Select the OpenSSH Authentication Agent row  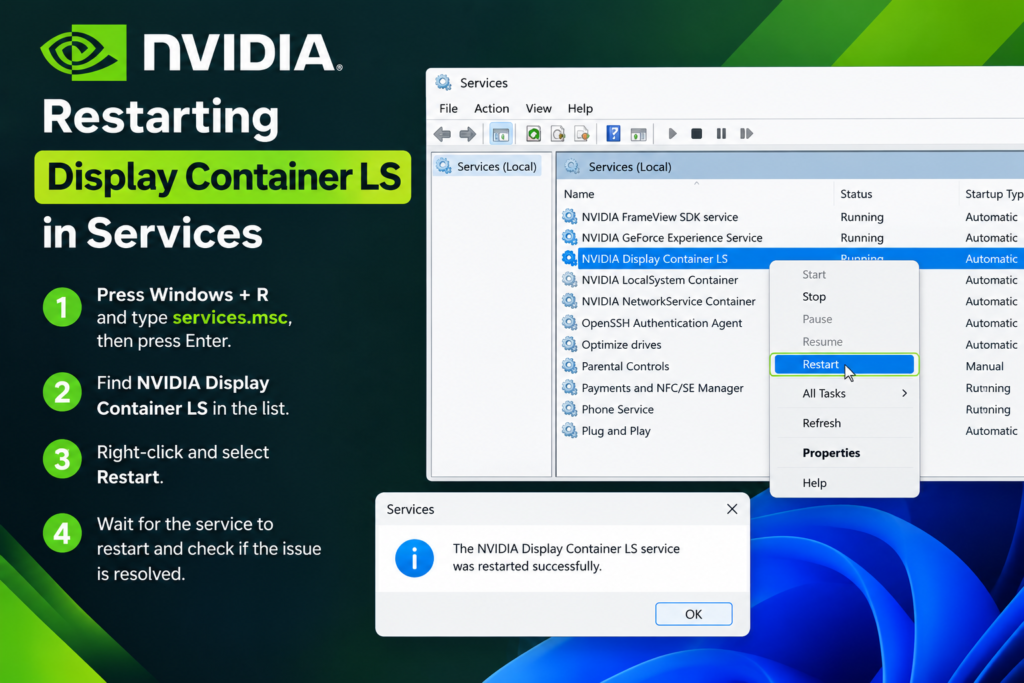click(x=664, y=323)
